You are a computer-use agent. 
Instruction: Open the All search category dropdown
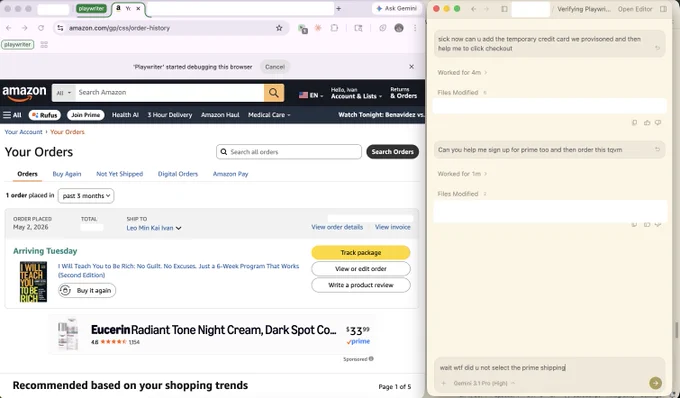63,93
